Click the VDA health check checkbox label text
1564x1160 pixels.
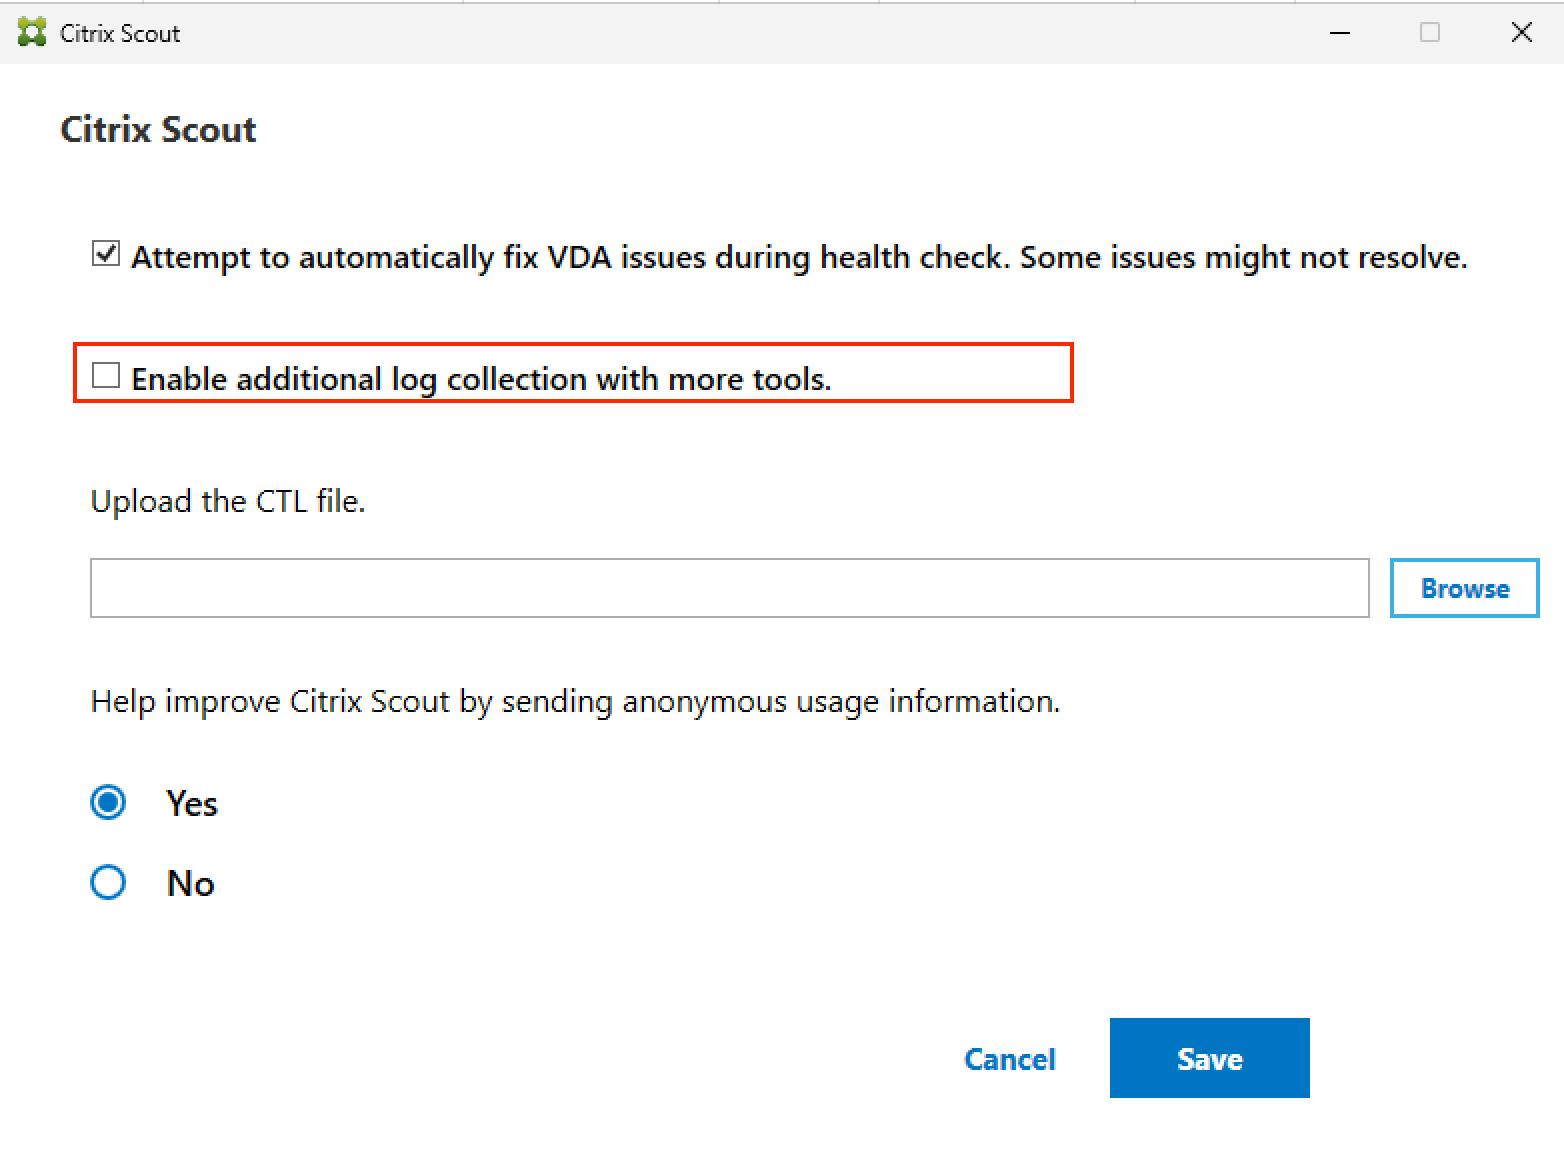pos(799,256)
